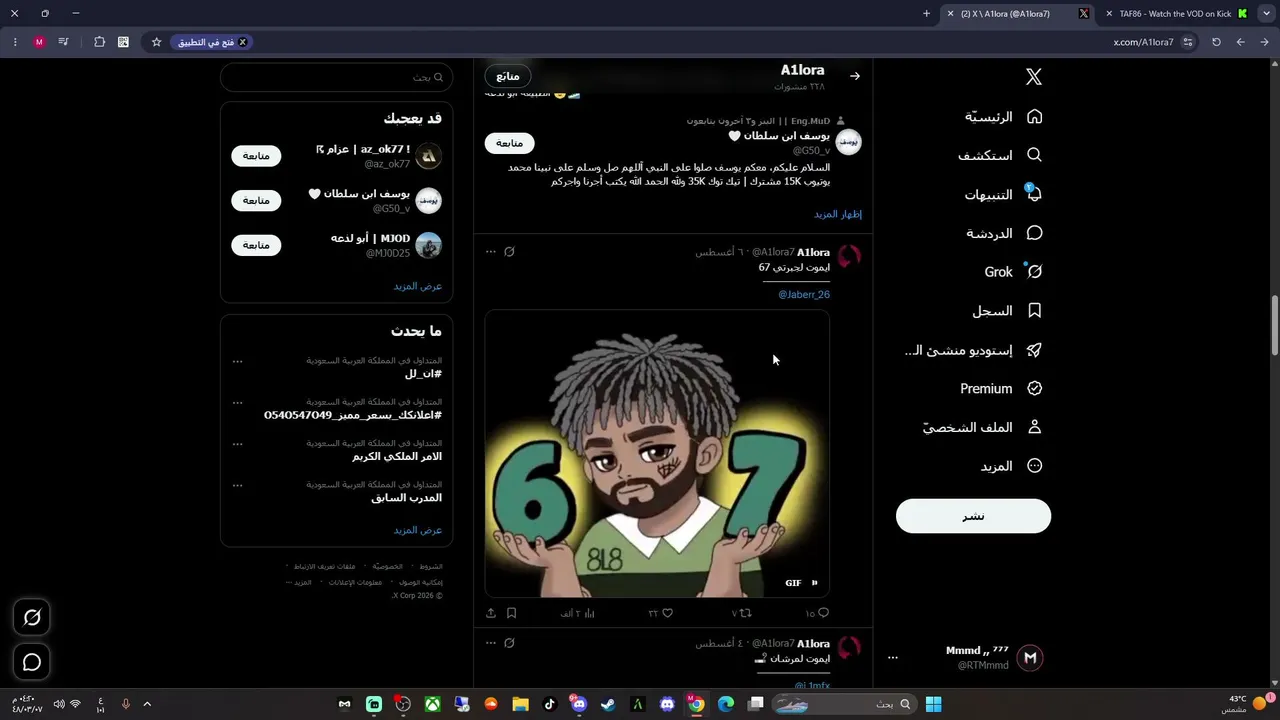1280x720 pixels.
Task: Open the X logo home link
Action: pos(1034,77)
